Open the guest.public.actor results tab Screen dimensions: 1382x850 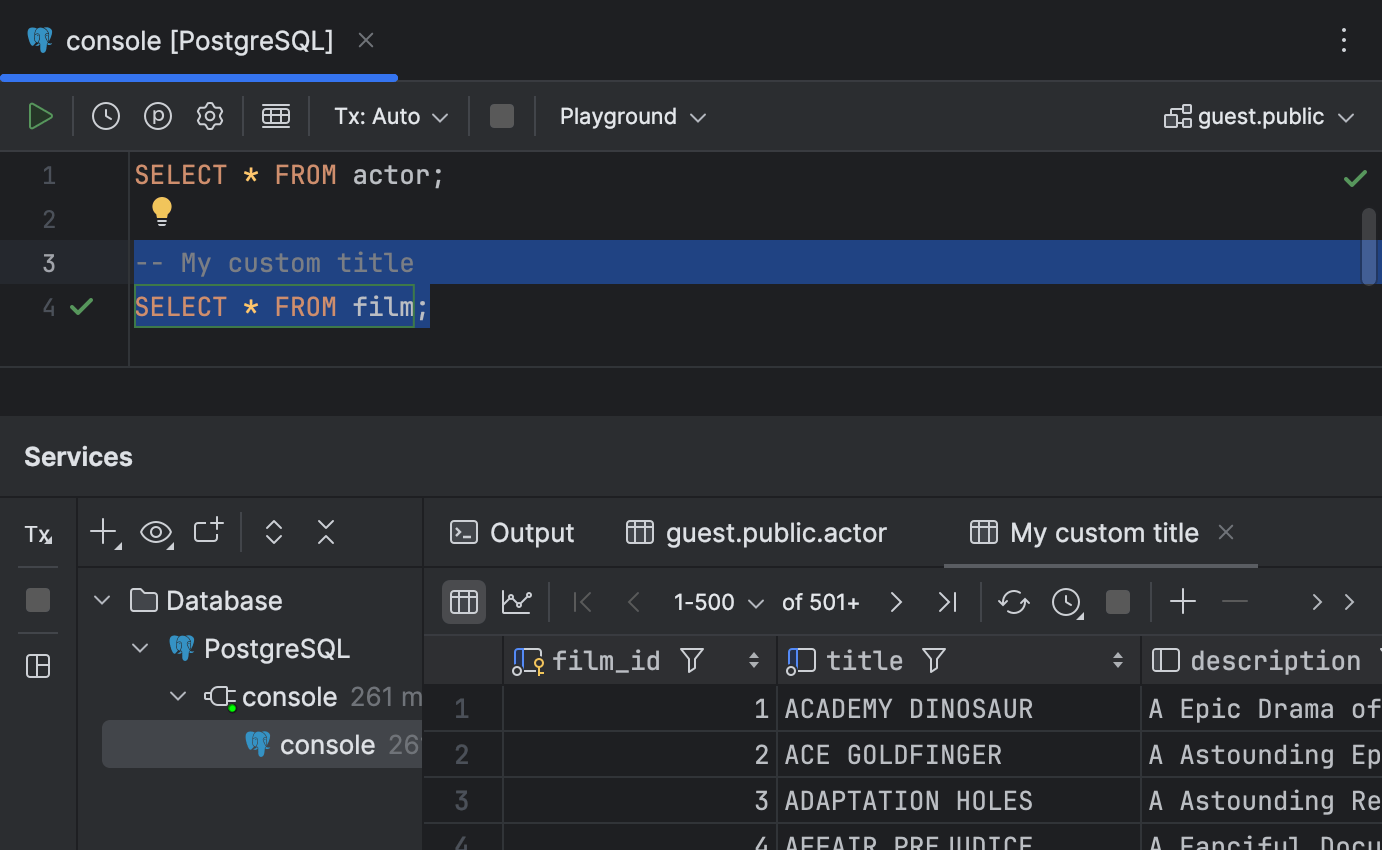click(x=756, y=533)
